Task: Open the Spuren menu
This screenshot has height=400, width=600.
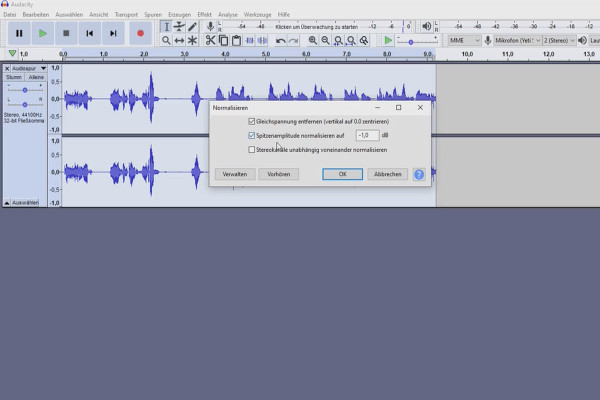Action: [x=153, y=15]
